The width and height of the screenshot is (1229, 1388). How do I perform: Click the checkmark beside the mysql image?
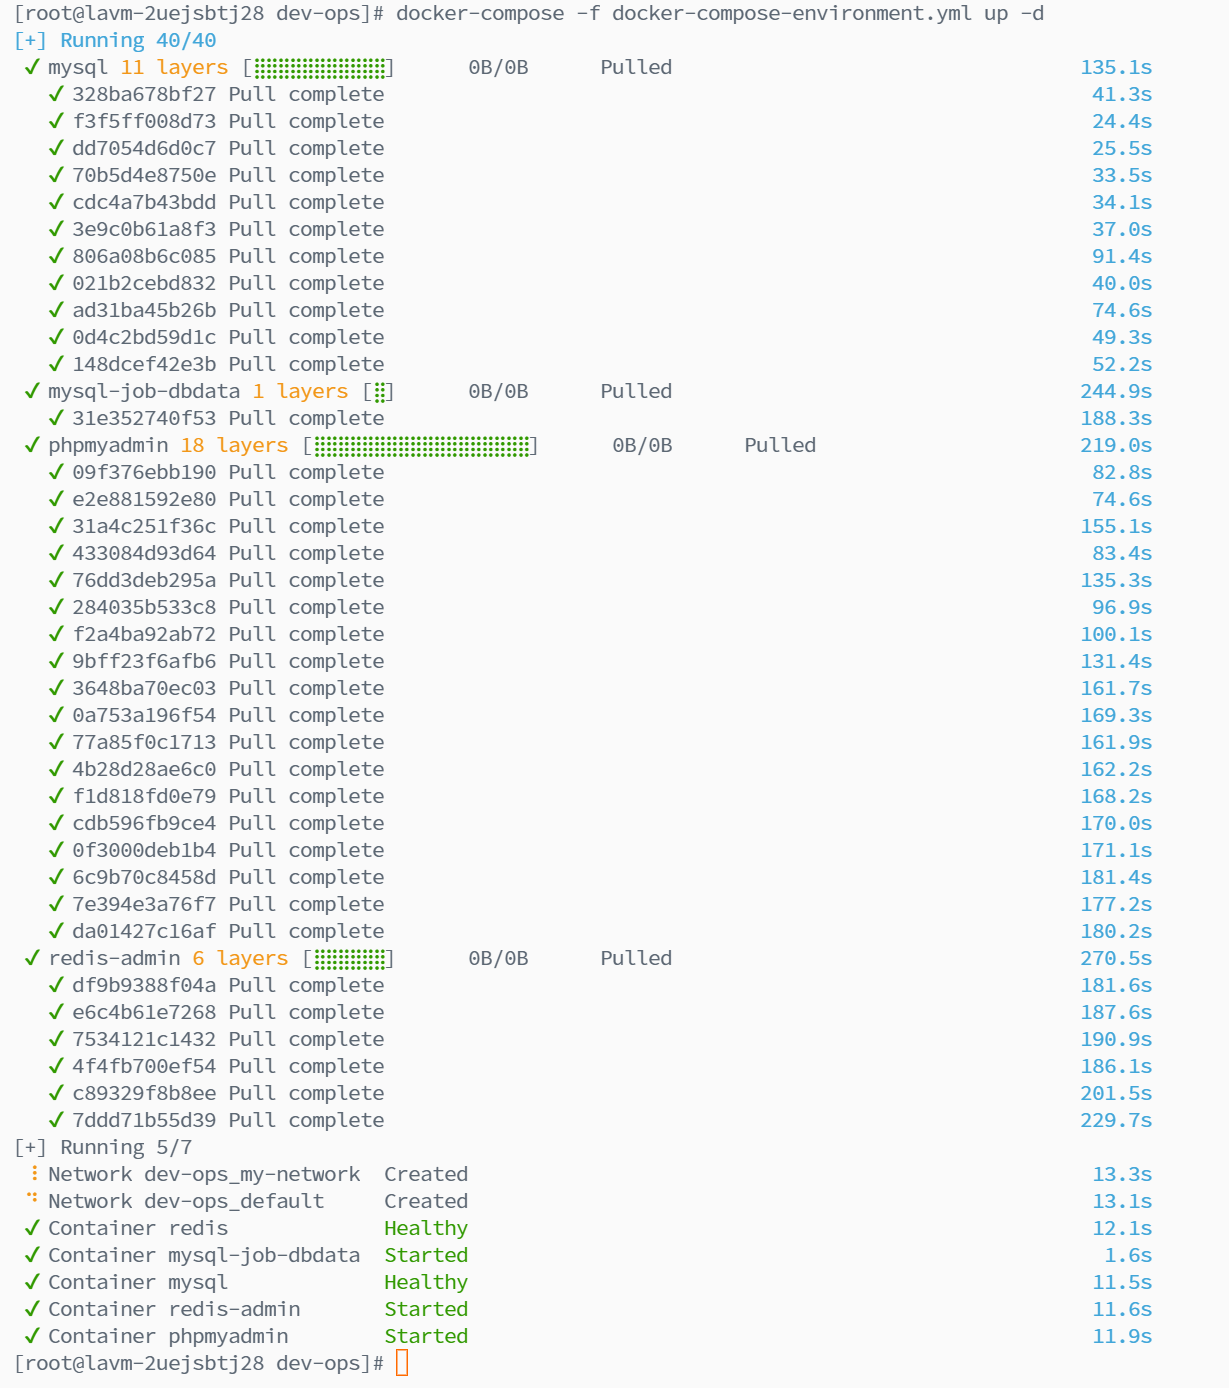32,68
